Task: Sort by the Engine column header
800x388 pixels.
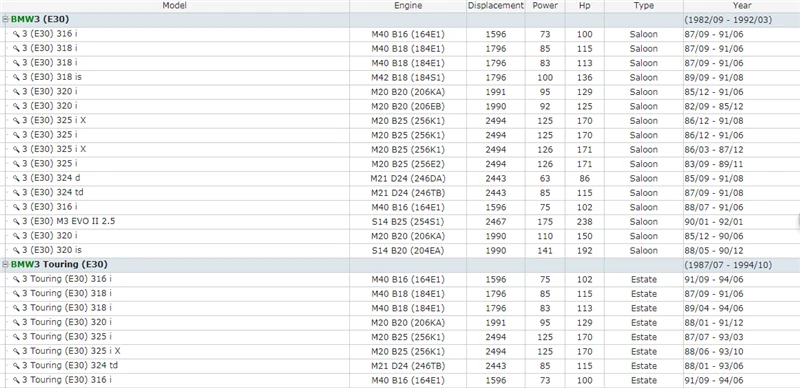Action: (408, 6)
